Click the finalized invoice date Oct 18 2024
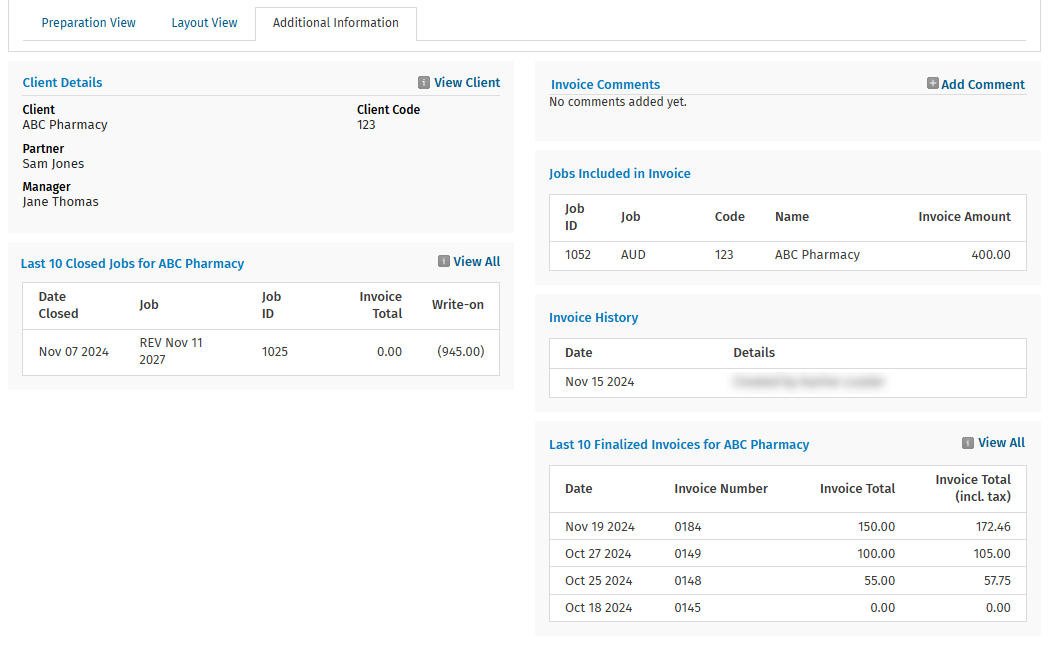1050x646 pixels. (x=599, y=608)
